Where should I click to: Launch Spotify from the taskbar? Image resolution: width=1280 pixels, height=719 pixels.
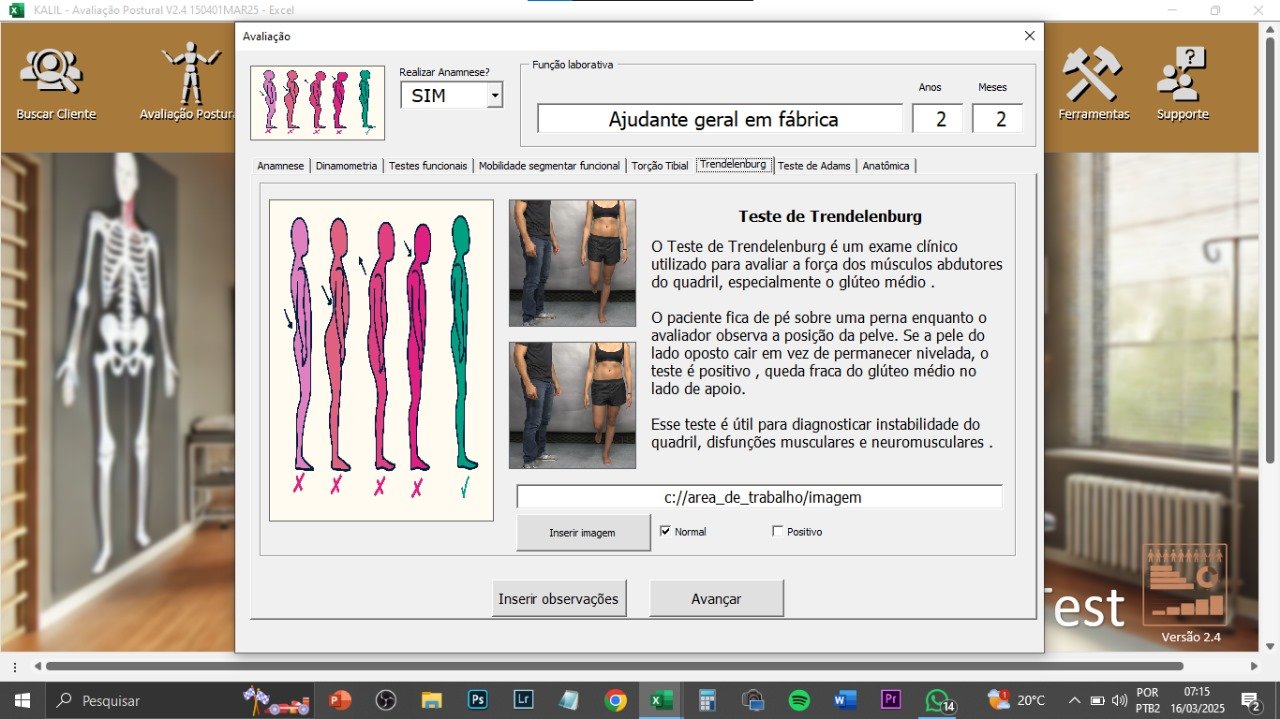click(799, 700)
